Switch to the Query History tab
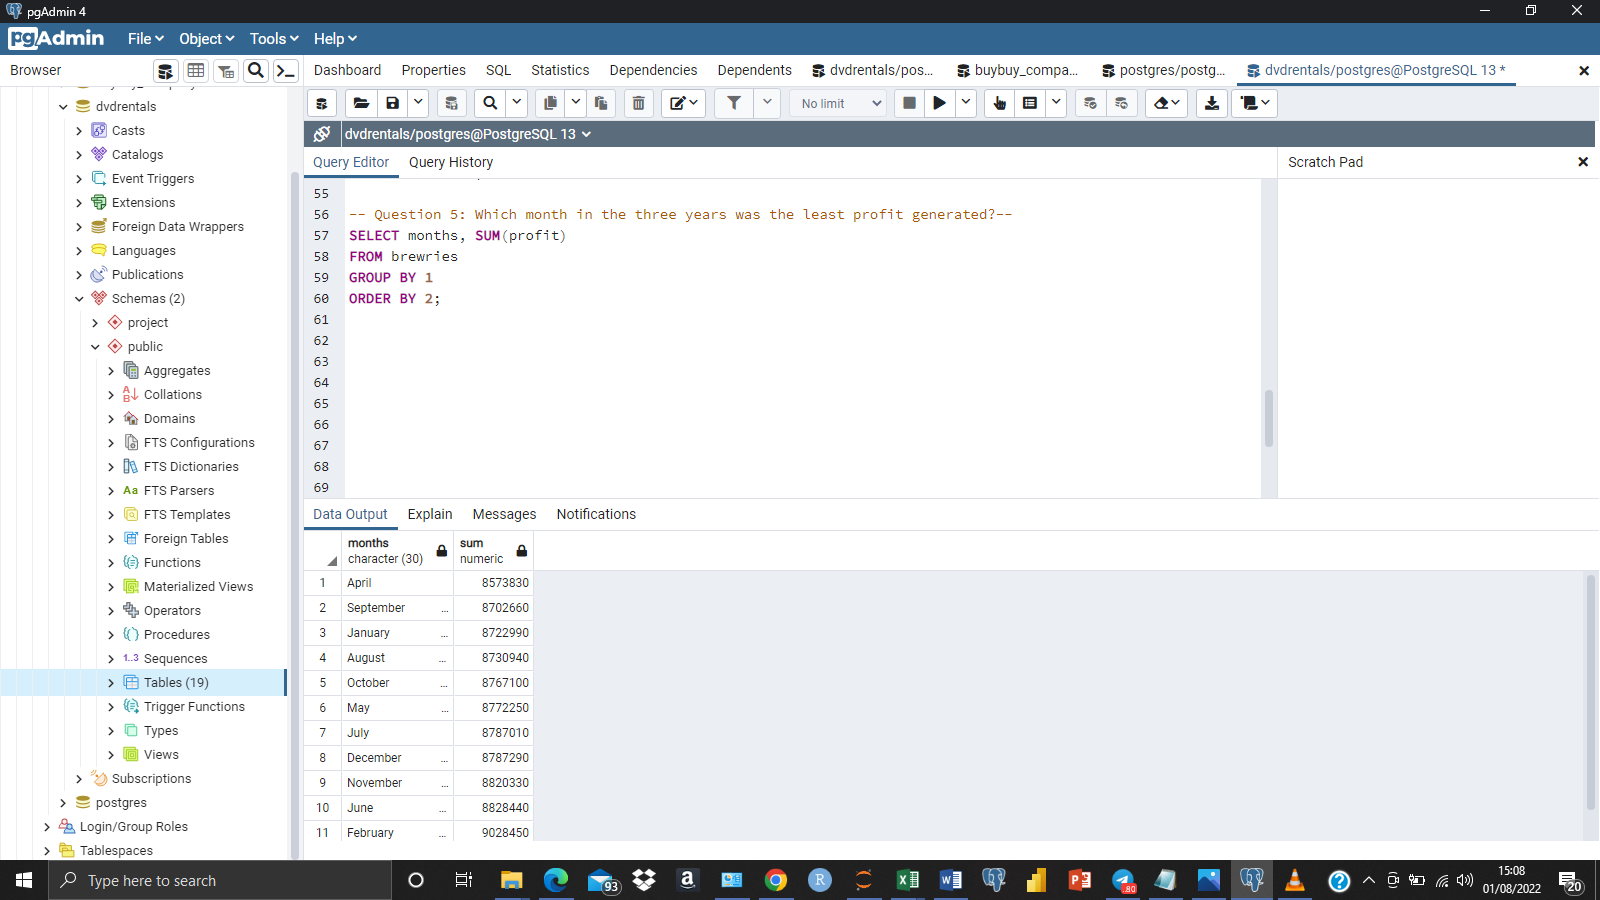The width and height of the screenshot is (1600, 900). coord(450,162)
